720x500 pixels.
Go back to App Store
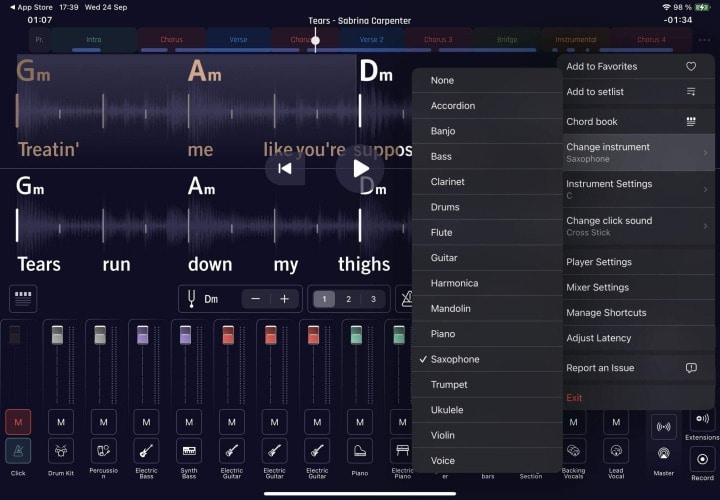pyautogui.click(x=31, y=7)
